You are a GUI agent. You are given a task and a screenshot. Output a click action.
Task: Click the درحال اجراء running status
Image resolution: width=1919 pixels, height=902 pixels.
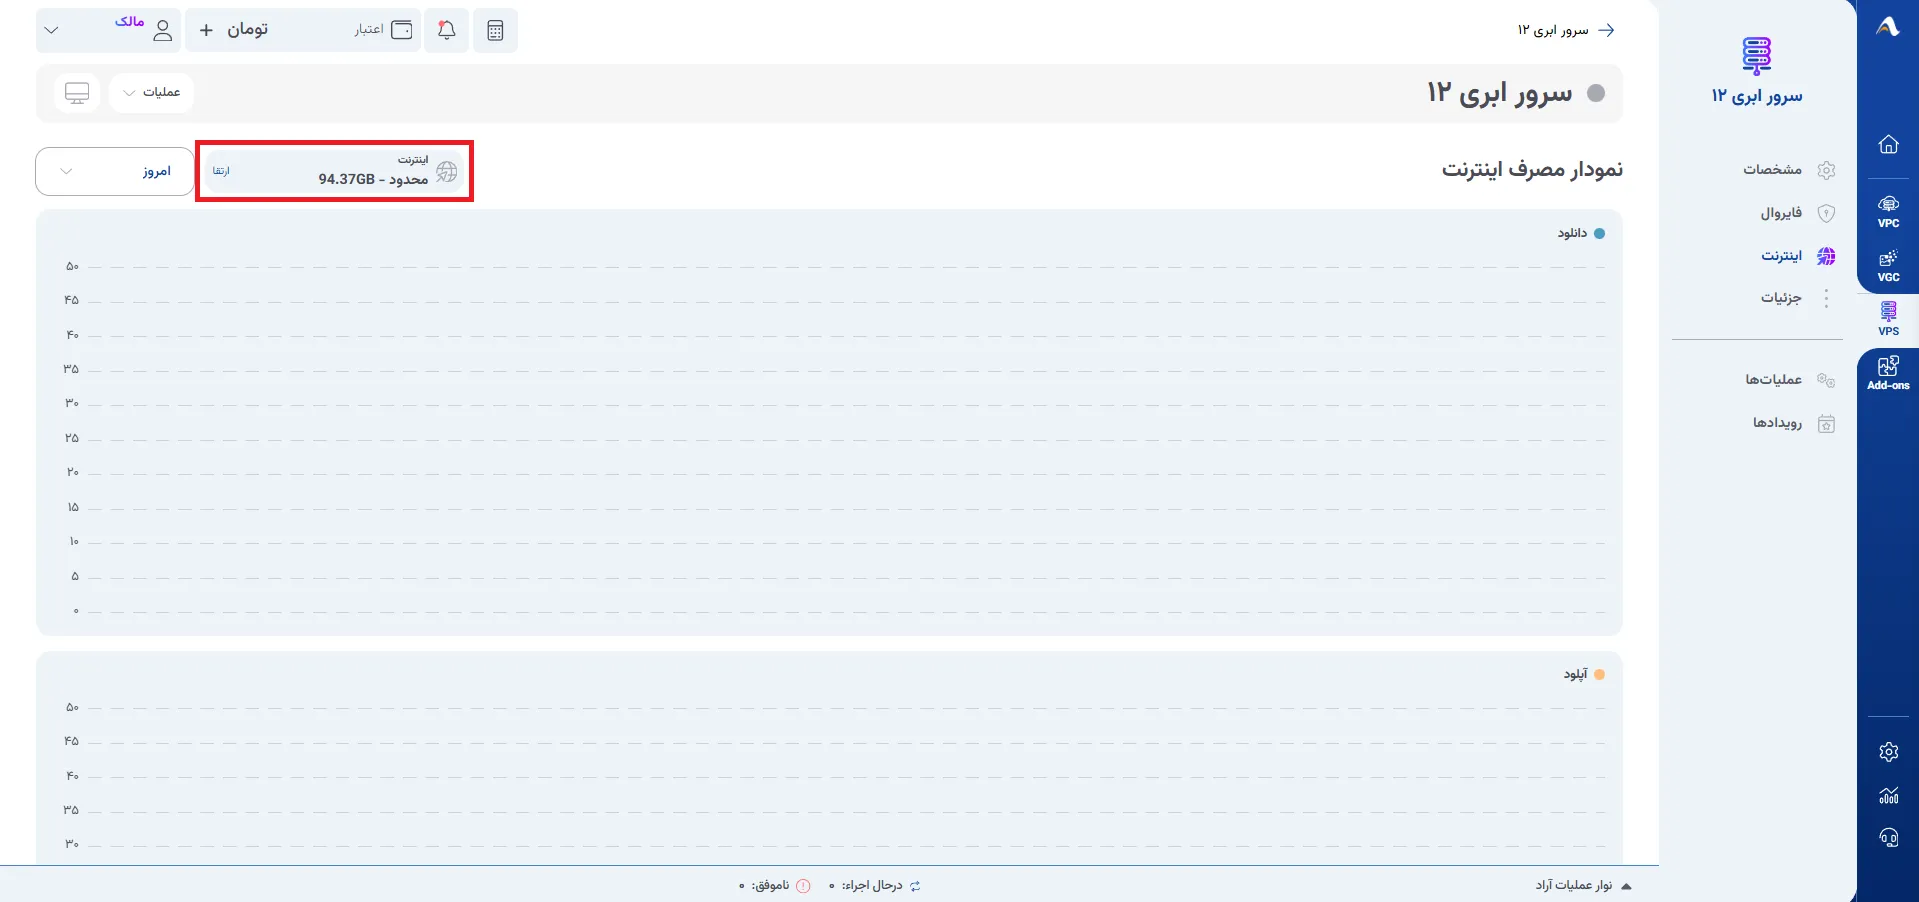875,886
